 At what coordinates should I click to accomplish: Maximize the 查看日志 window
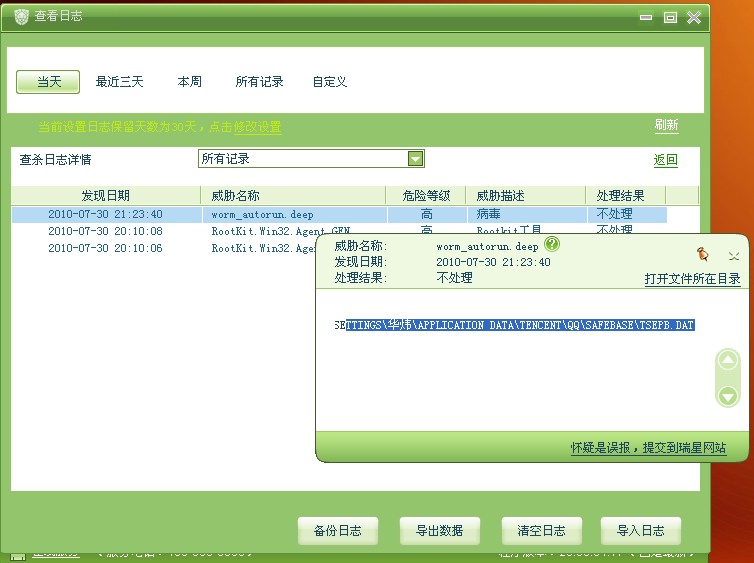click(670, 18)
